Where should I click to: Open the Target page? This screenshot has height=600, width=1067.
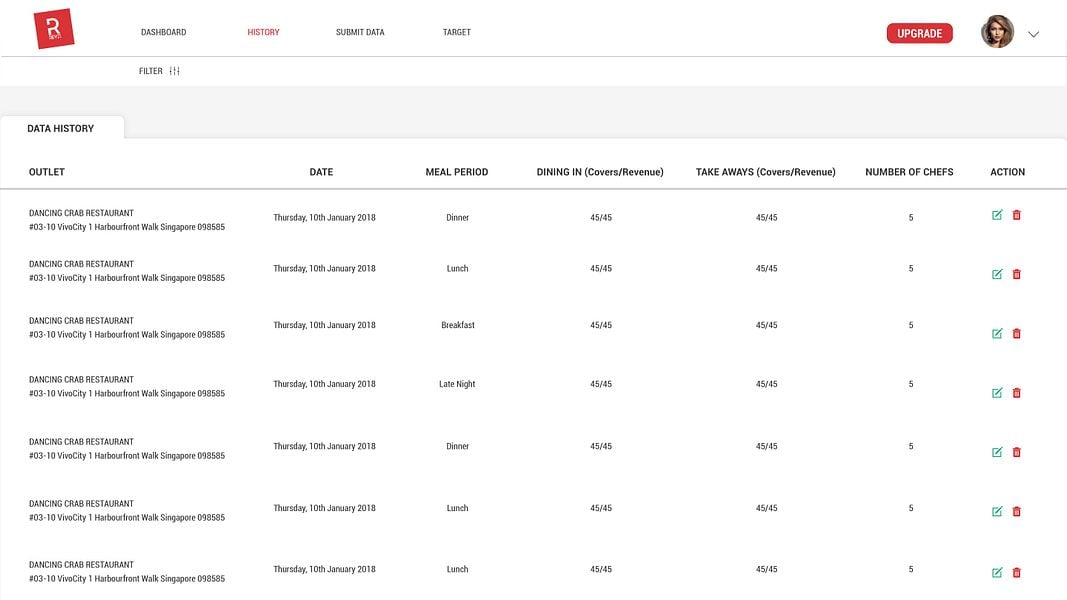457,32
